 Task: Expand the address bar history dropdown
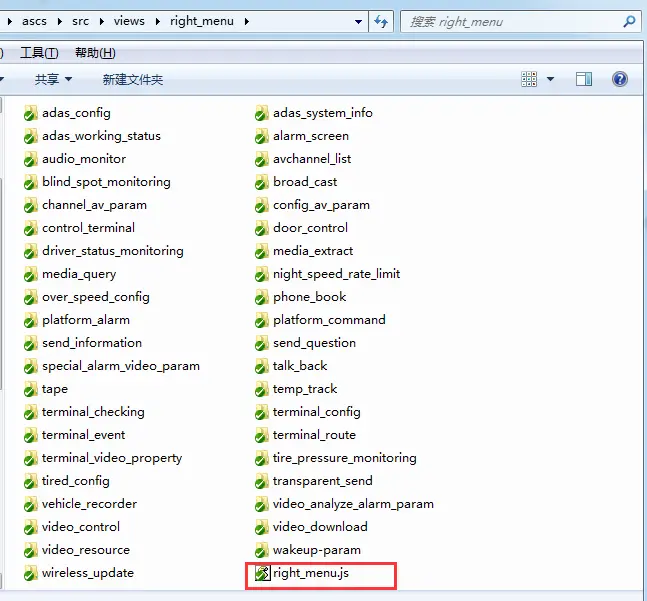click(x=358, y=21)
